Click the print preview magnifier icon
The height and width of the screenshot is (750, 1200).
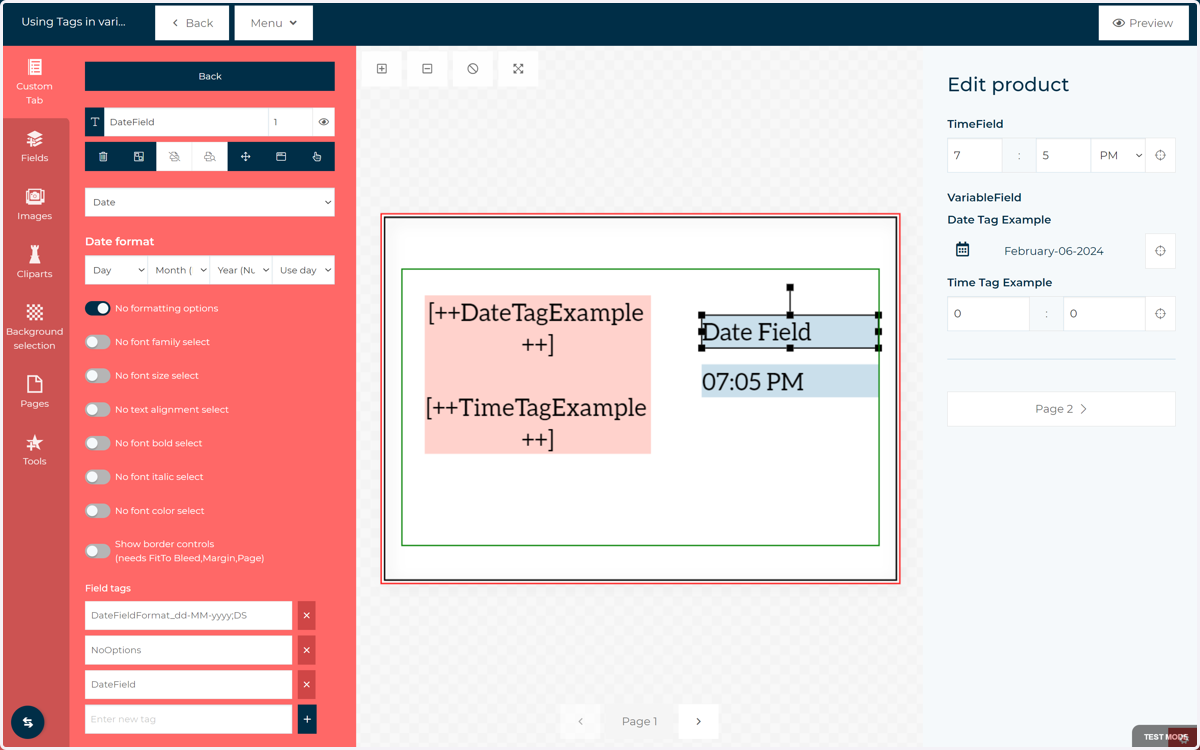(x=210, y=157)
